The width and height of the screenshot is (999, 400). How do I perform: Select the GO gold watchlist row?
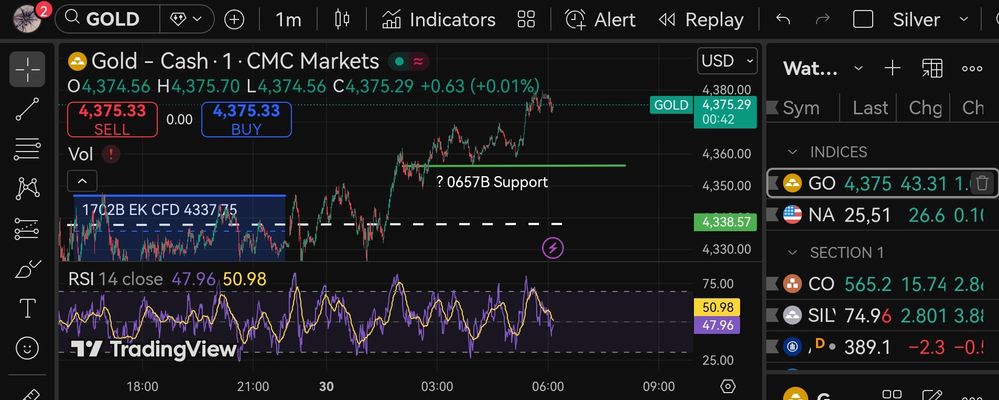pos(882,183)
